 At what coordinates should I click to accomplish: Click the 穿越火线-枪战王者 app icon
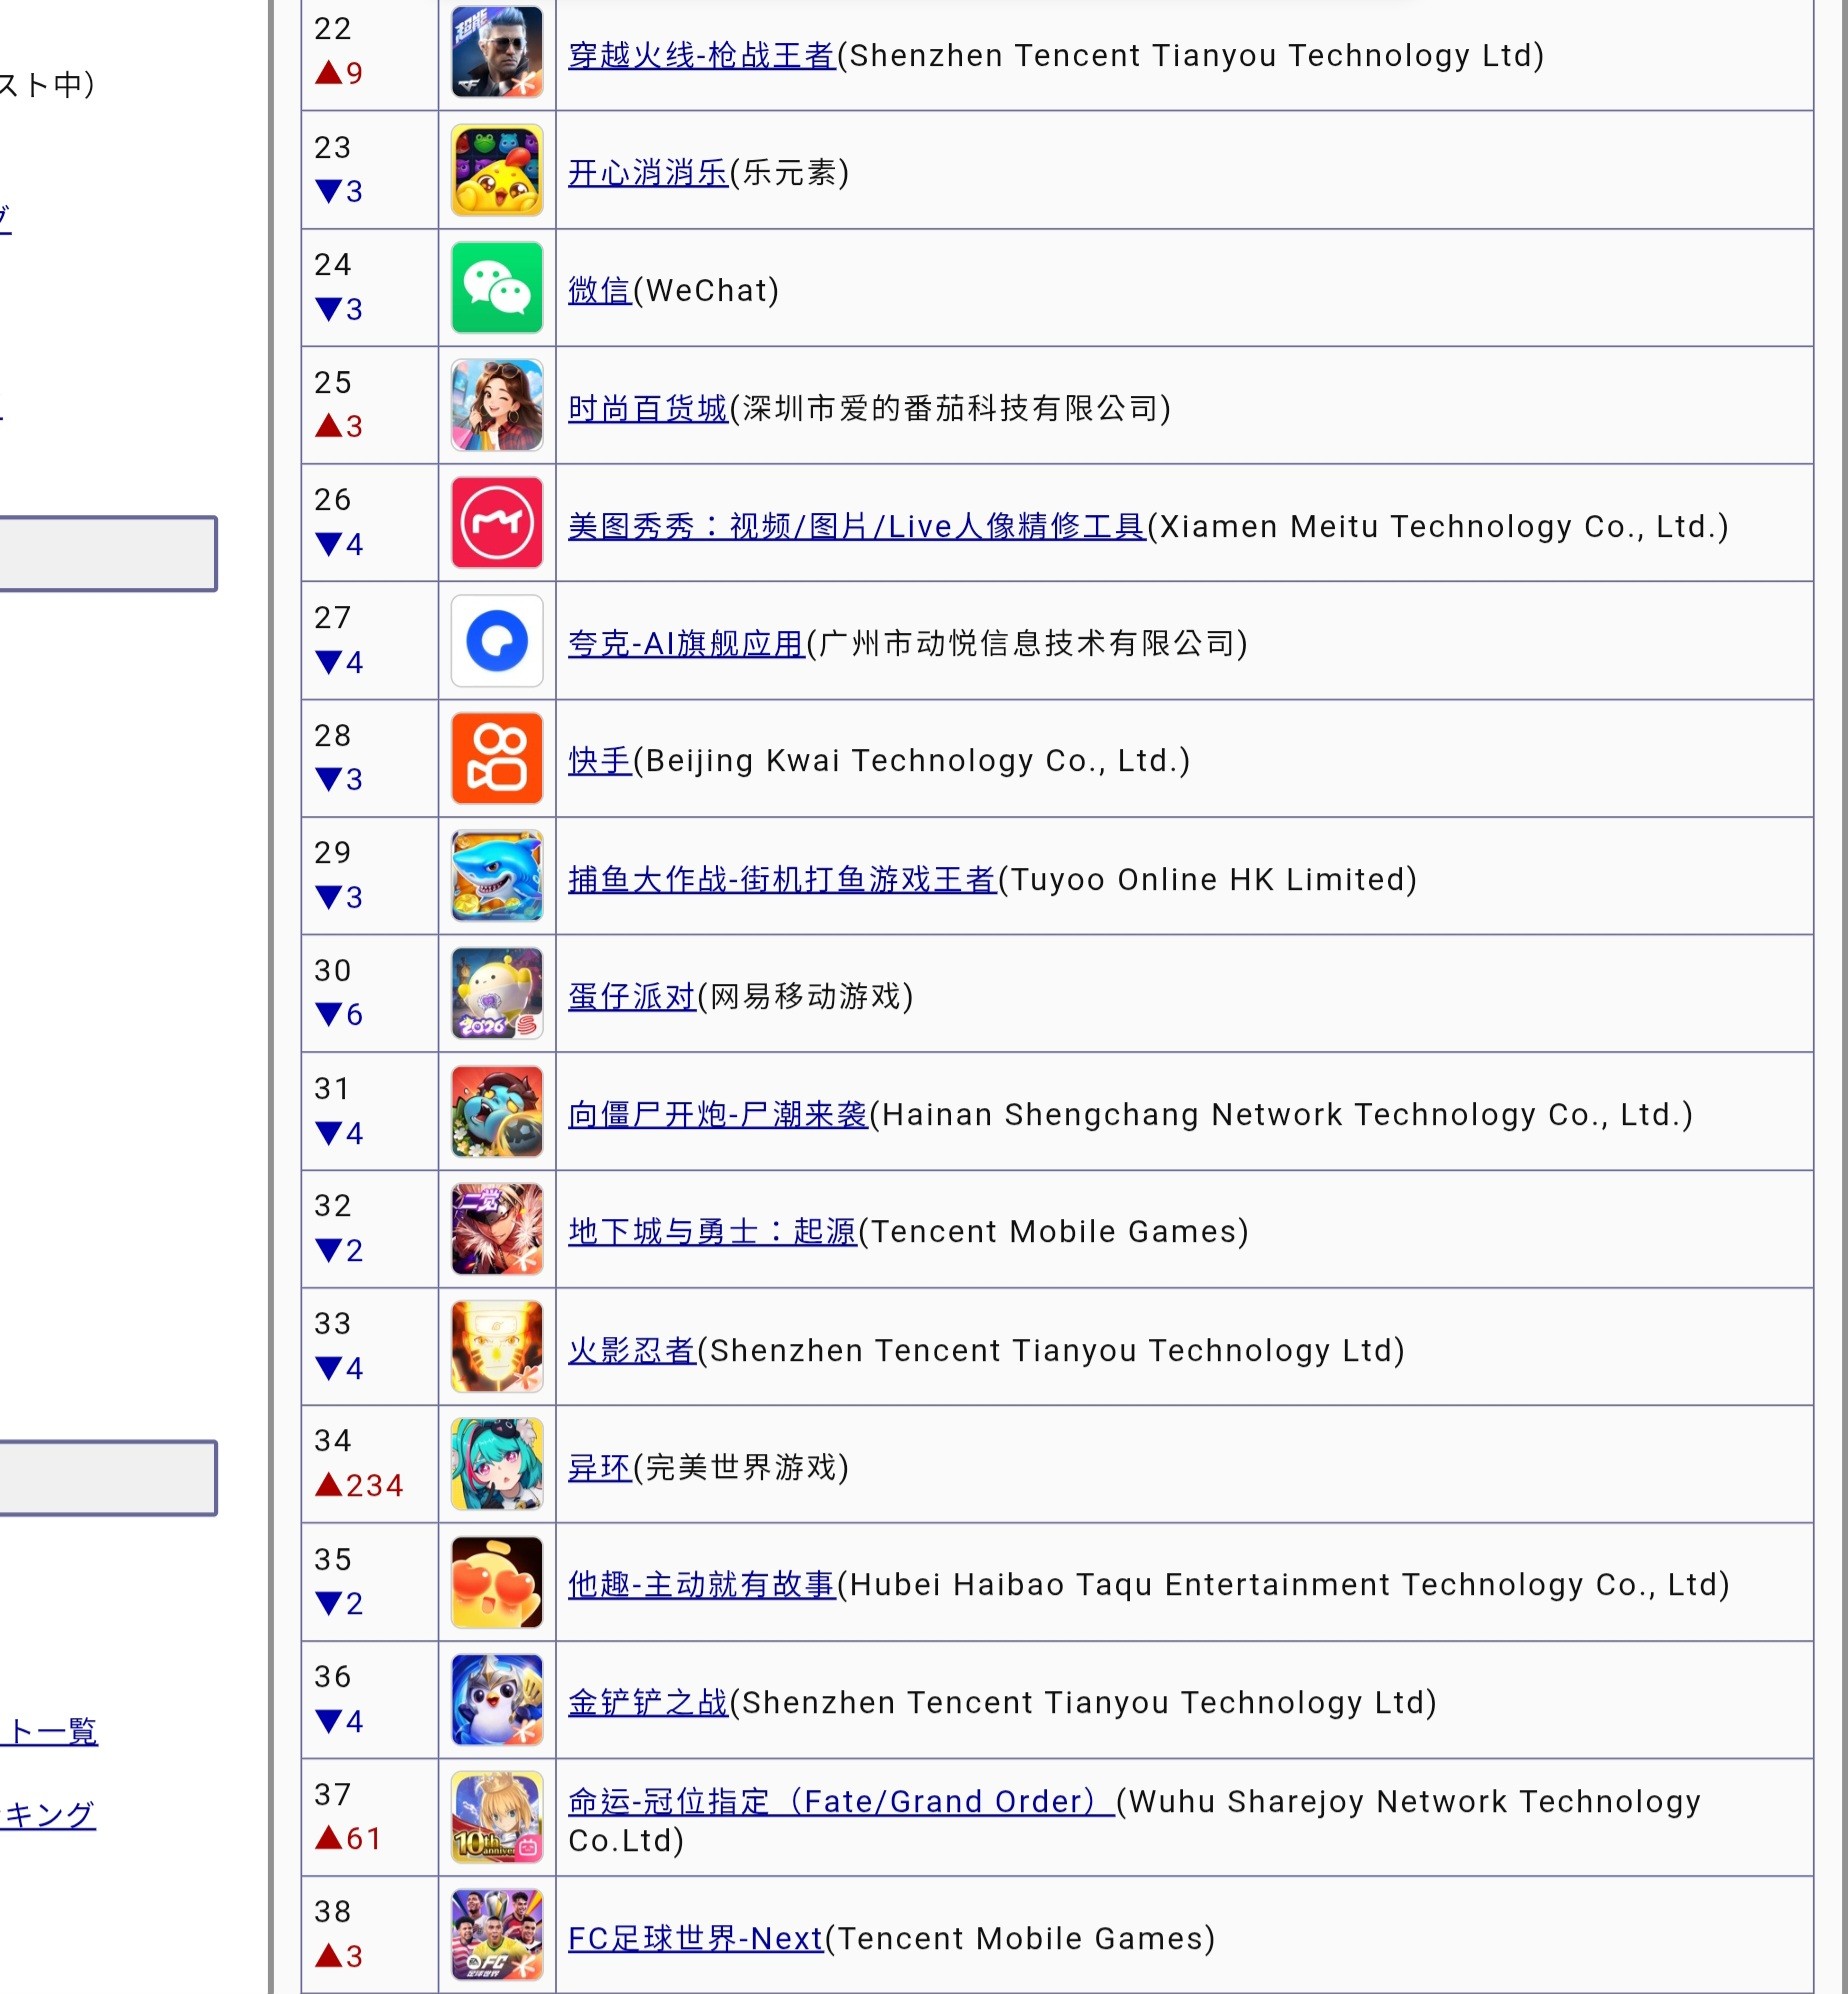coord(497,52)
